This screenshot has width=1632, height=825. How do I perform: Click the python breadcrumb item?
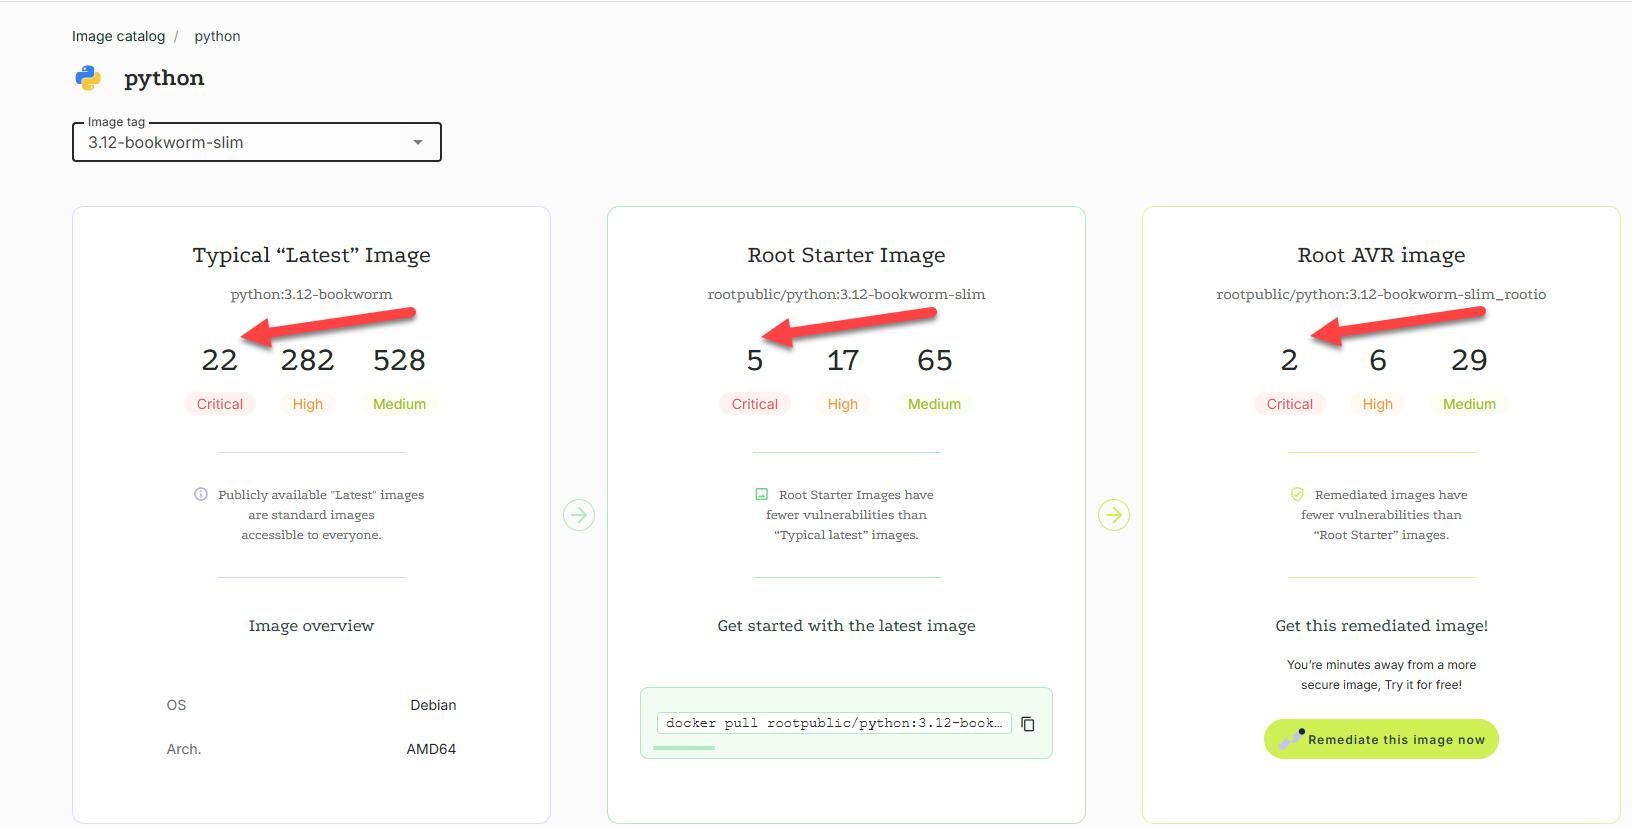(217, 36)
